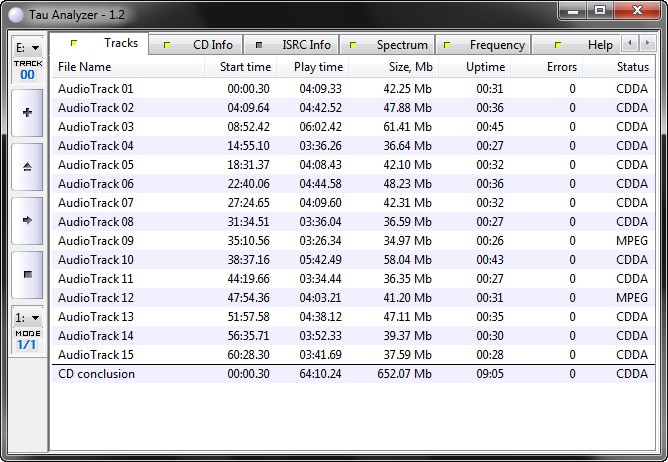Screen dimensions: 668x462
Task: Sort by Play time column header
Action: tap(313, 67)
